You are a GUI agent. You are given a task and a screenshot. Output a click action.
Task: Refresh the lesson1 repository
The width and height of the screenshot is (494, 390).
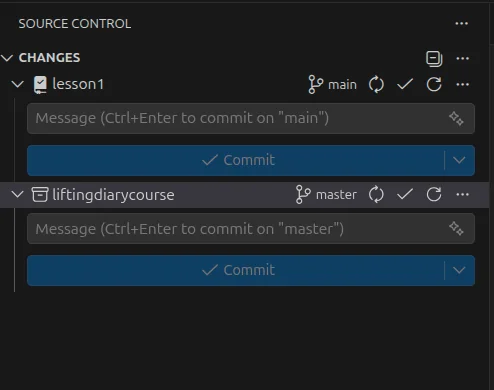click(x=434, y=84)
